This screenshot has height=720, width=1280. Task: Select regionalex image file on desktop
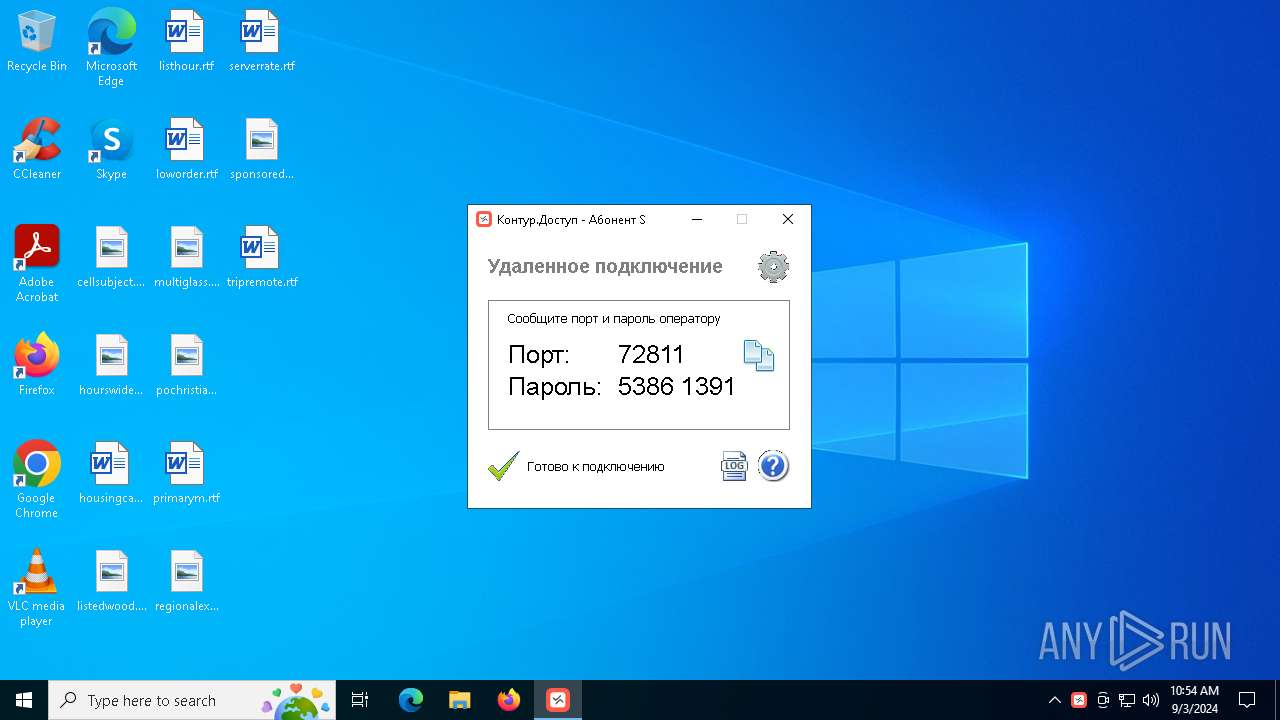coord(186,582)
